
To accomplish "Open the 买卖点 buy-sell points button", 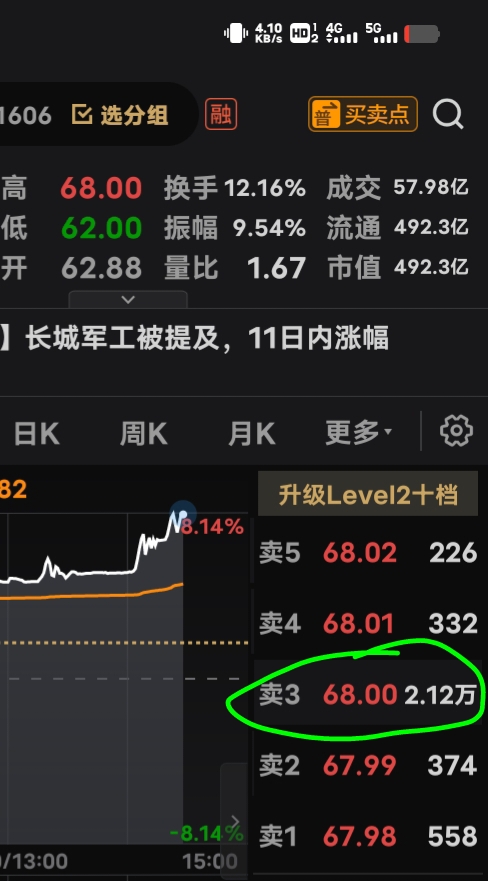I will click(363, 114).
